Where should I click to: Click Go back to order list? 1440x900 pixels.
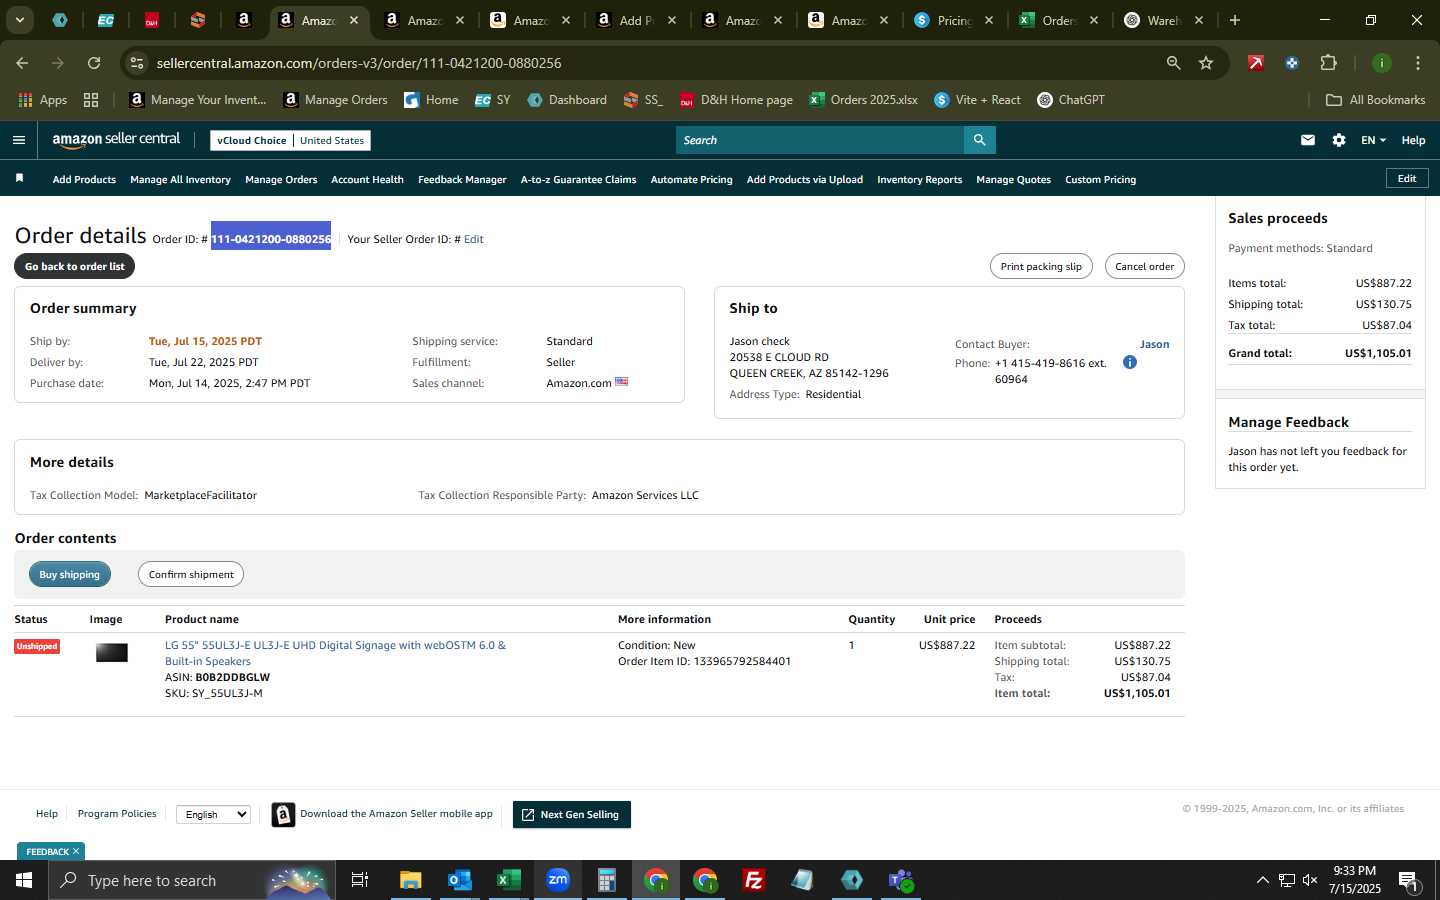click(x=74, y=266)
